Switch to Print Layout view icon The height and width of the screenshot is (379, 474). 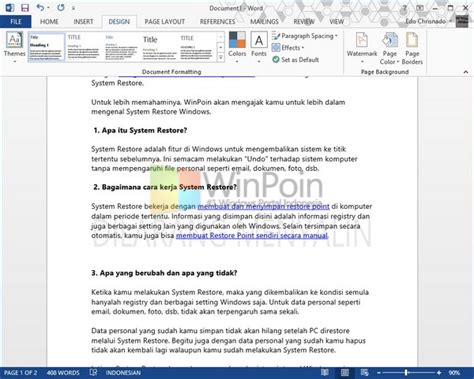pos(345,372)
